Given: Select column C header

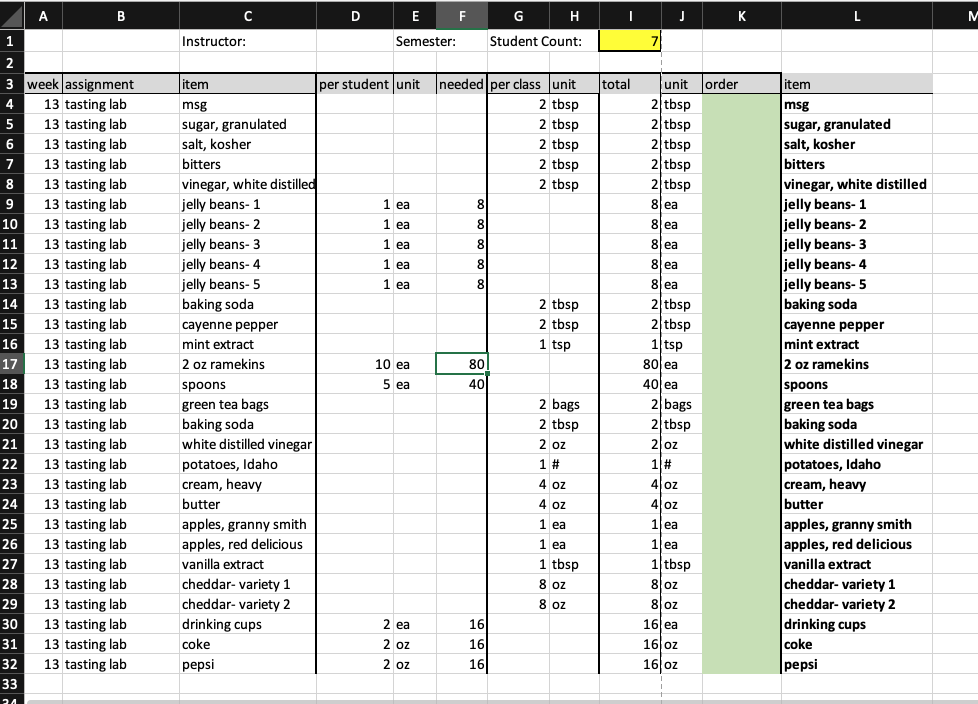Looking at the screenshot, I should click(248, 16).
